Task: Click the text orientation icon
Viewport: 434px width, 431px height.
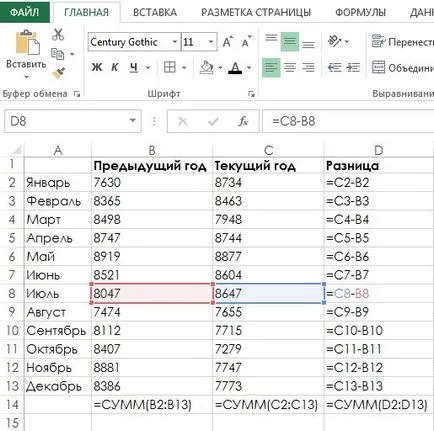Action: coord(334,41)
